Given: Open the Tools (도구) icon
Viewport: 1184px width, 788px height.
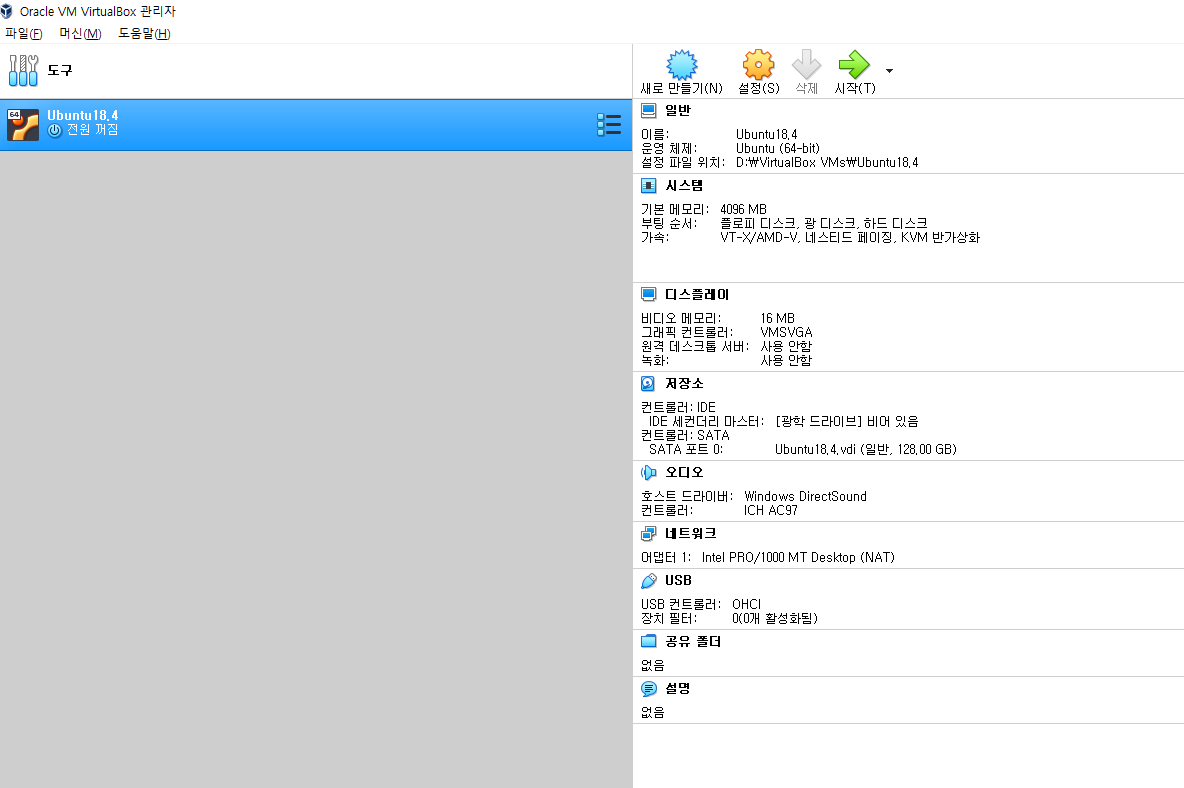Looking at the screenshot, I should tap(23, 70).
